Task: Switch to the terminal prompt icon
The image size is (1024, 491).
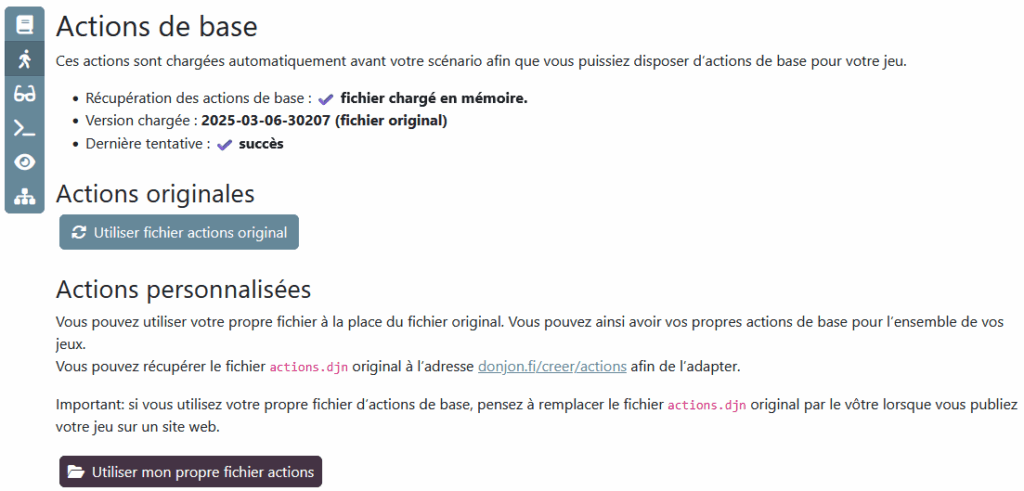Action: 25,128
